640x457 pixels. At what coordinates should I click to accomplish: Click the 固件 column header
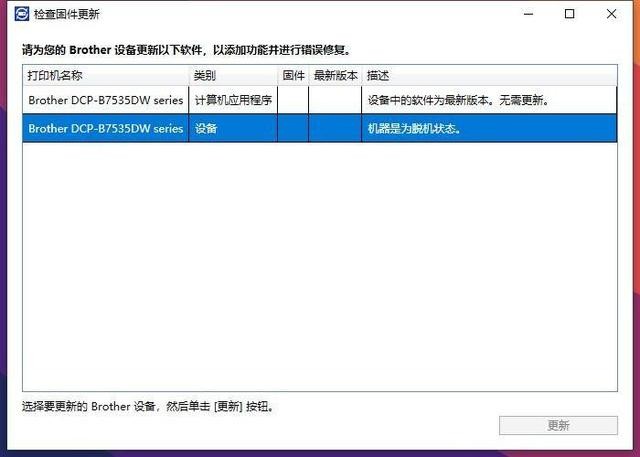pos(293,75)
